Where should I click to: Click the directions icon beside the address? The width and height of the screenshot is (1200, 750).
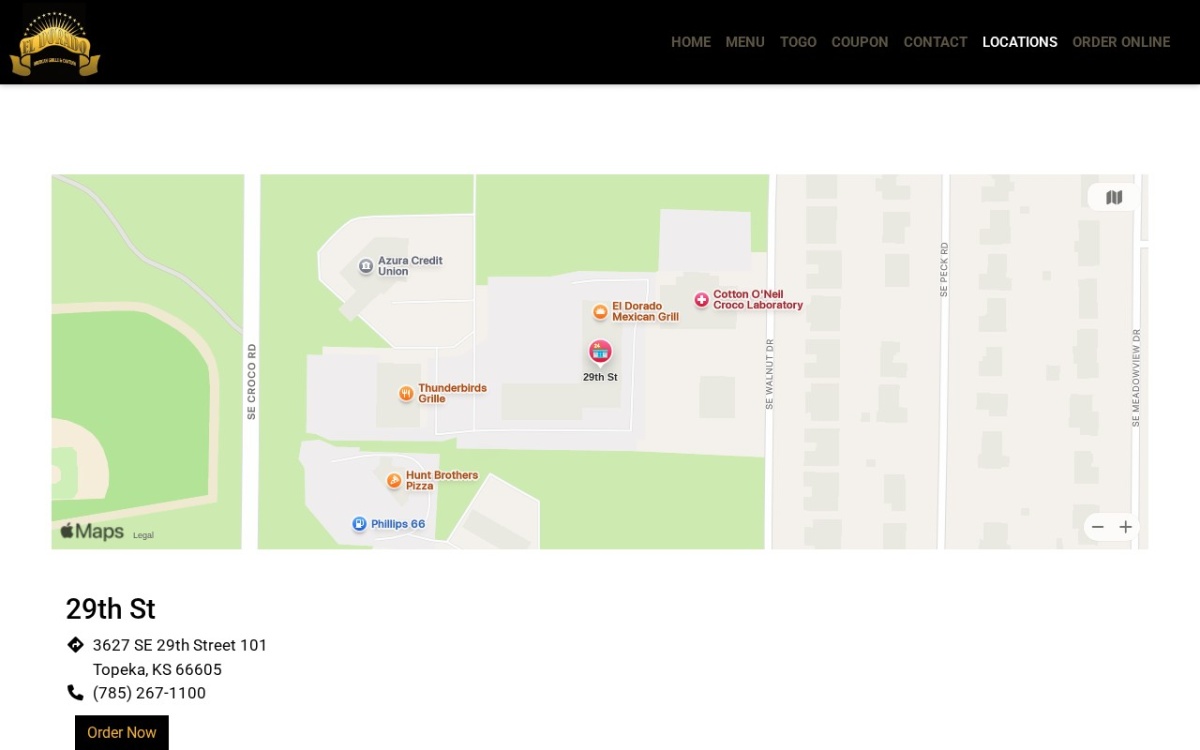tap(75, 645)
